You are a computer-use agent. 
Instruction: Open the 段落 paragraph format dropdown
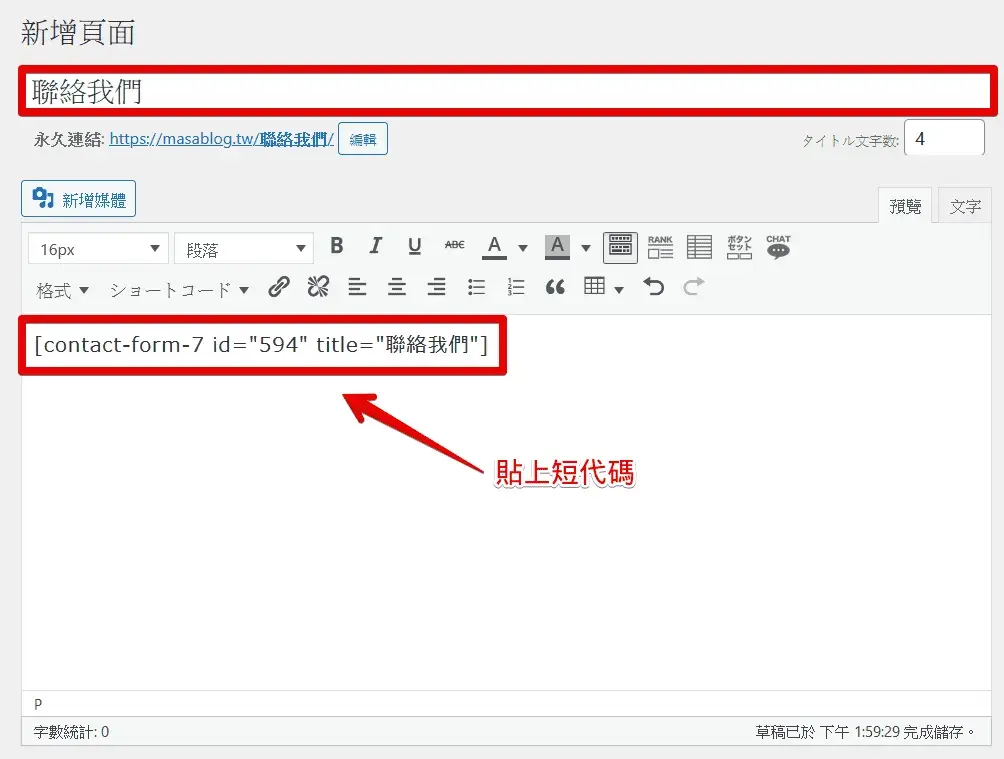(x=244, y=249)
